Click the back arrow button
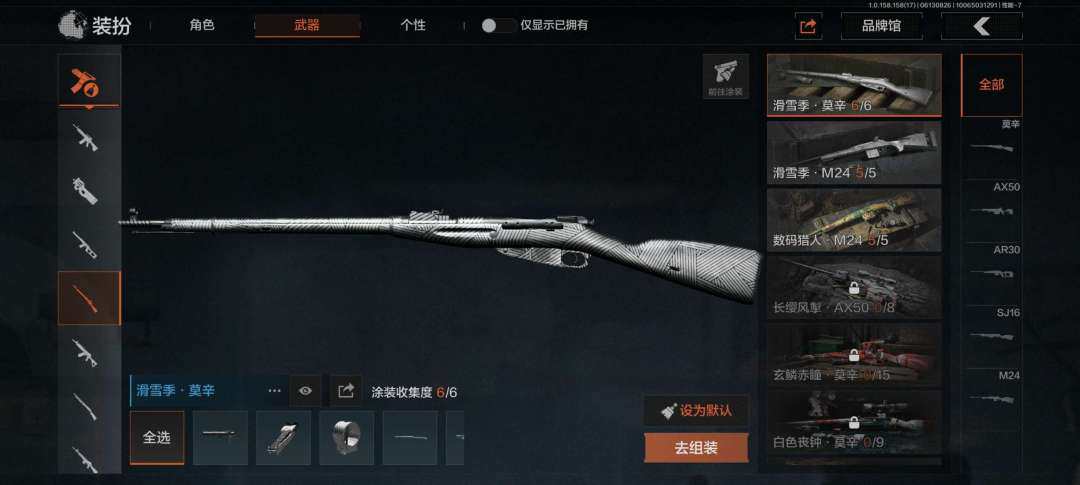The image size is (1080, 485). pyautogui.click(x=982, y=26)
